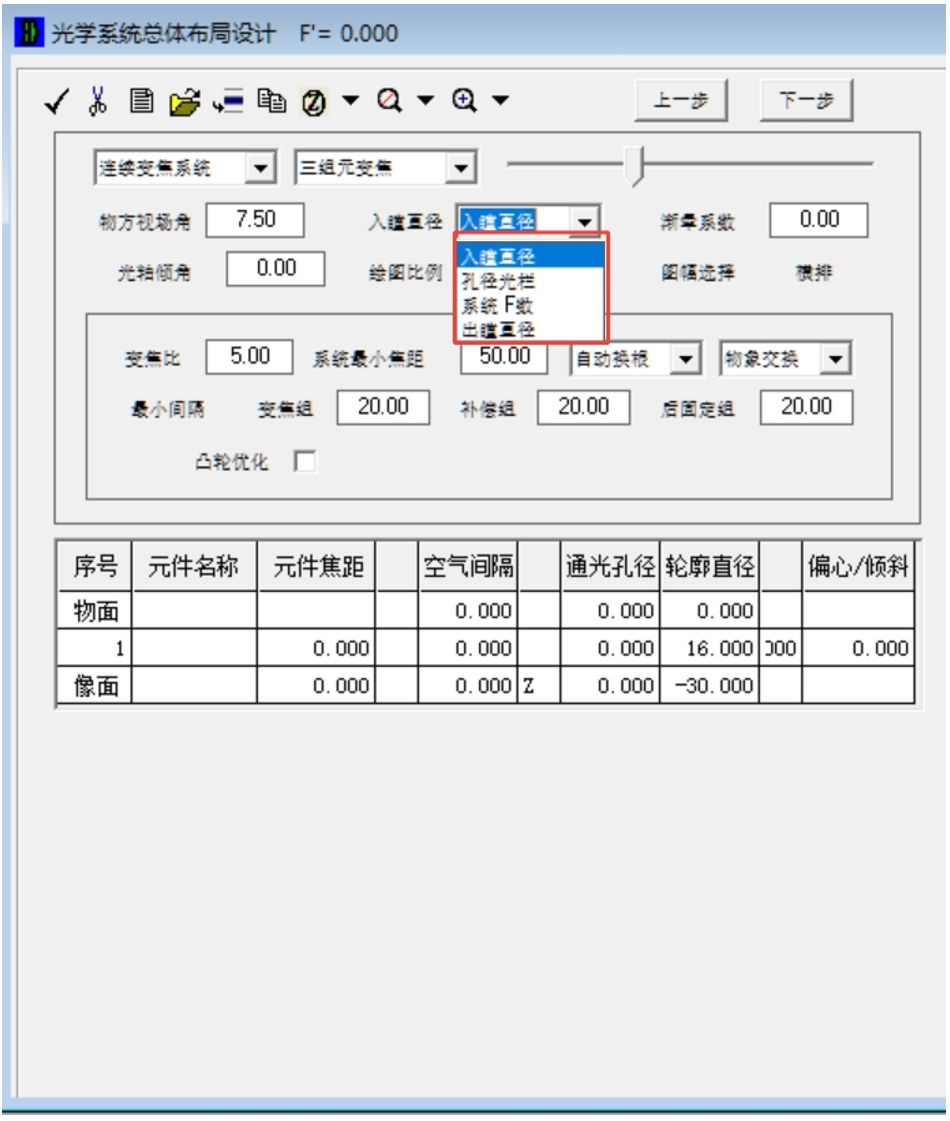Choose 系统 F数 in the dropdown list

(498, 306)
